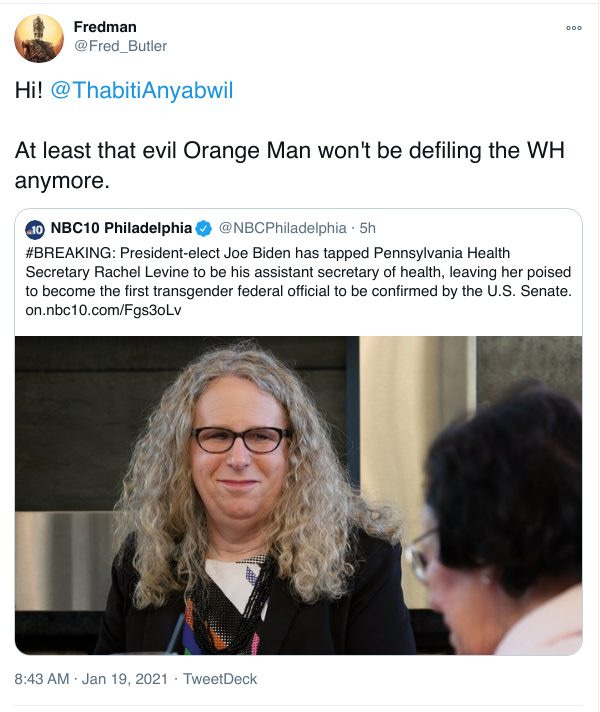The image size is (600, 712).
Task: Open the on.nbc10.com/Fgs3oLv link
Action: (104, 310)
